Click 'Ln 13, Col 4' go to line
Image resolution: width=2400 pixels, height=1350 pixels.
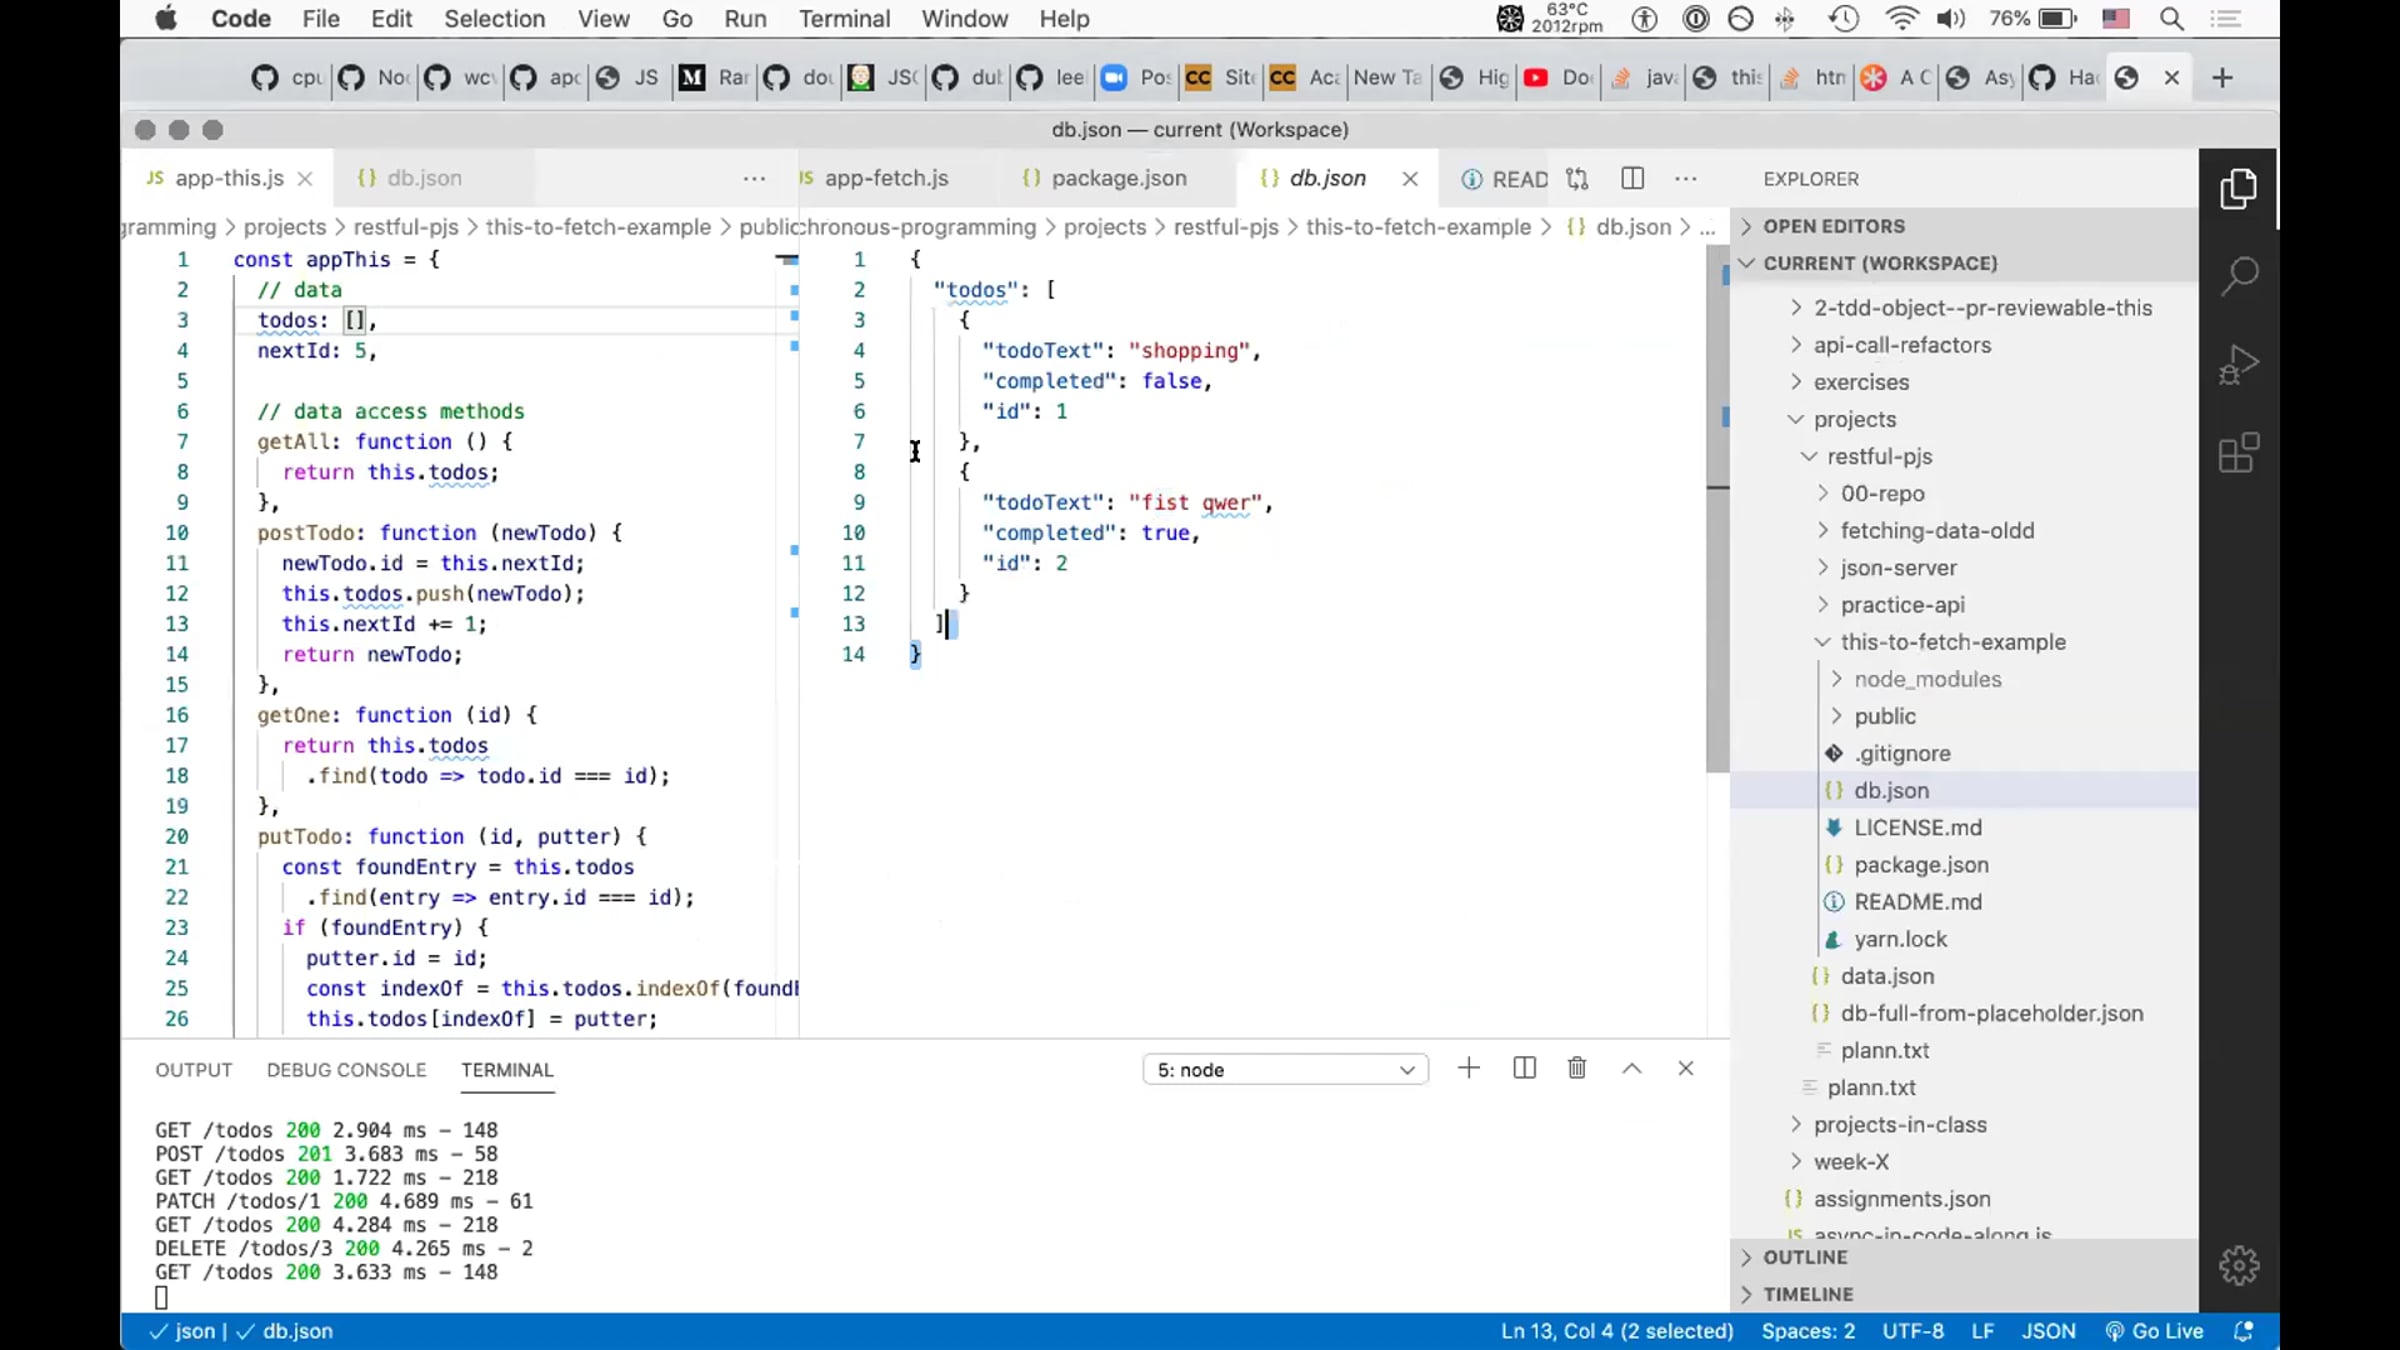(x=1617, y=1331)
